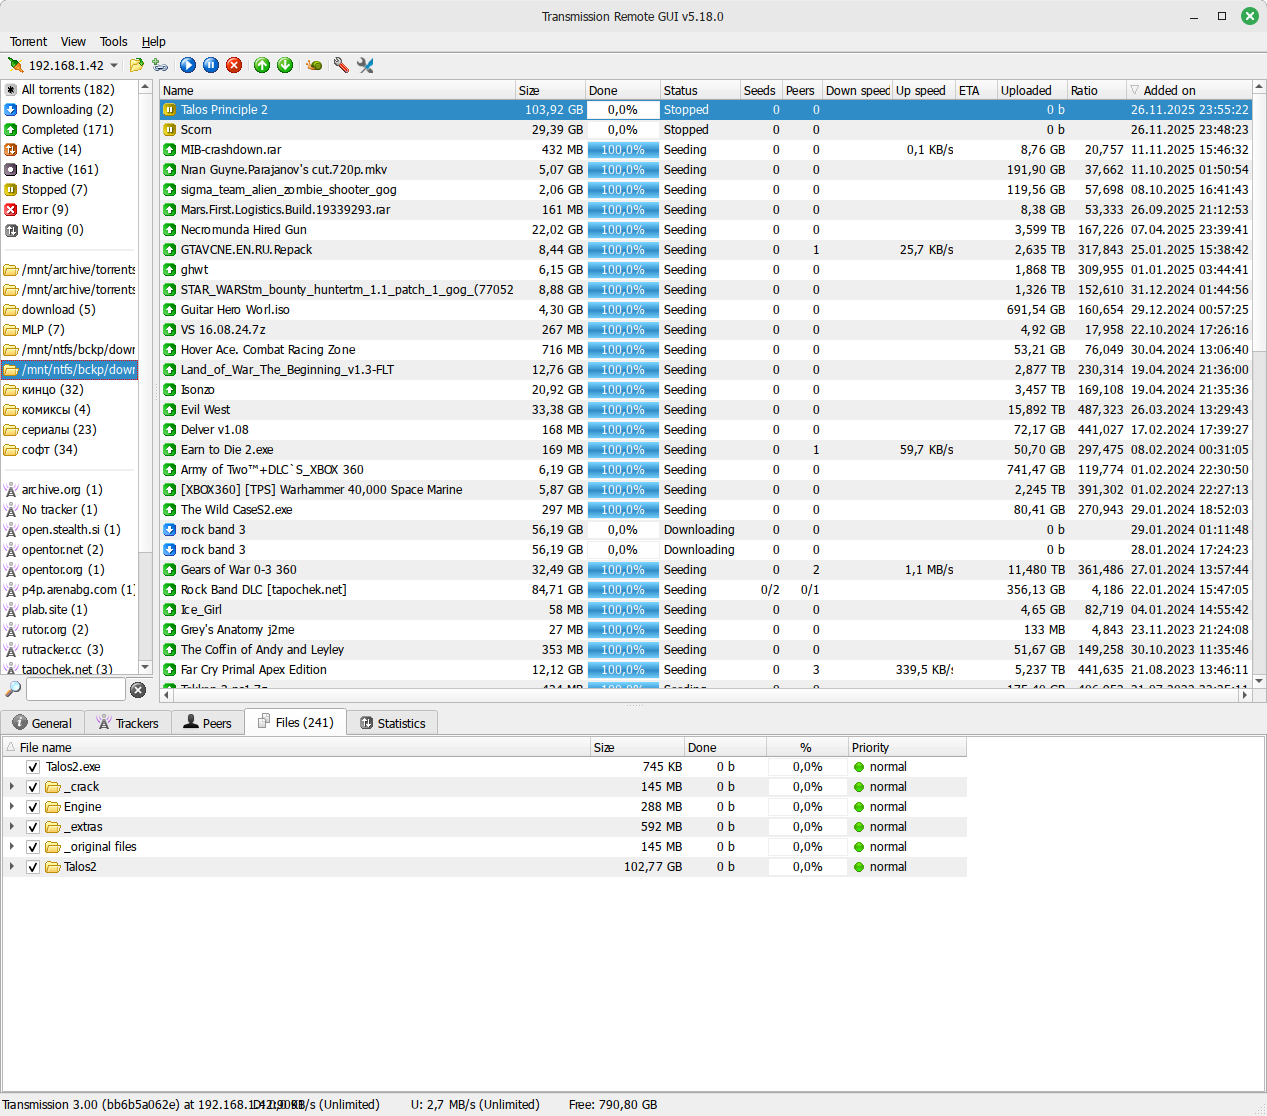This screenshot has height=1116, width=1267.
Task: Click the Add torrent link icon
Action: pyautogui.click(x=160, y=65)
